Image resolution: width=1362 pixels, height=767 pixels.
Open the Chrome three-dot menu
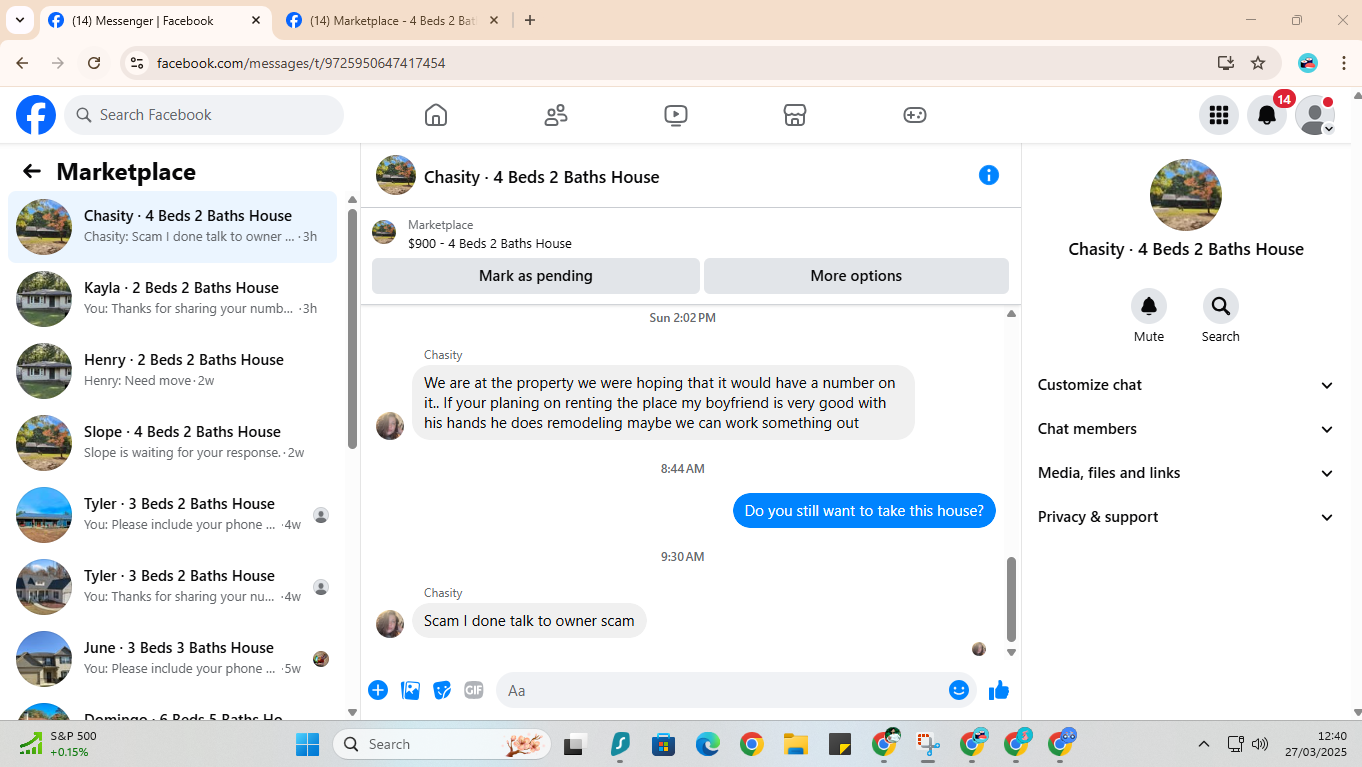(1344, 63)
